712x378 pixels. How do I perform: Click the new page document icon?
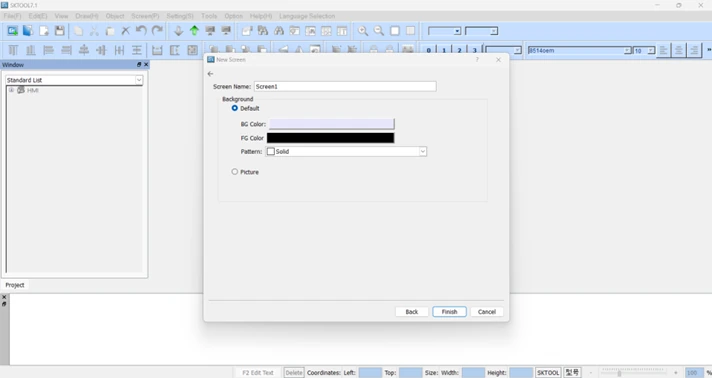click(44, 31)
